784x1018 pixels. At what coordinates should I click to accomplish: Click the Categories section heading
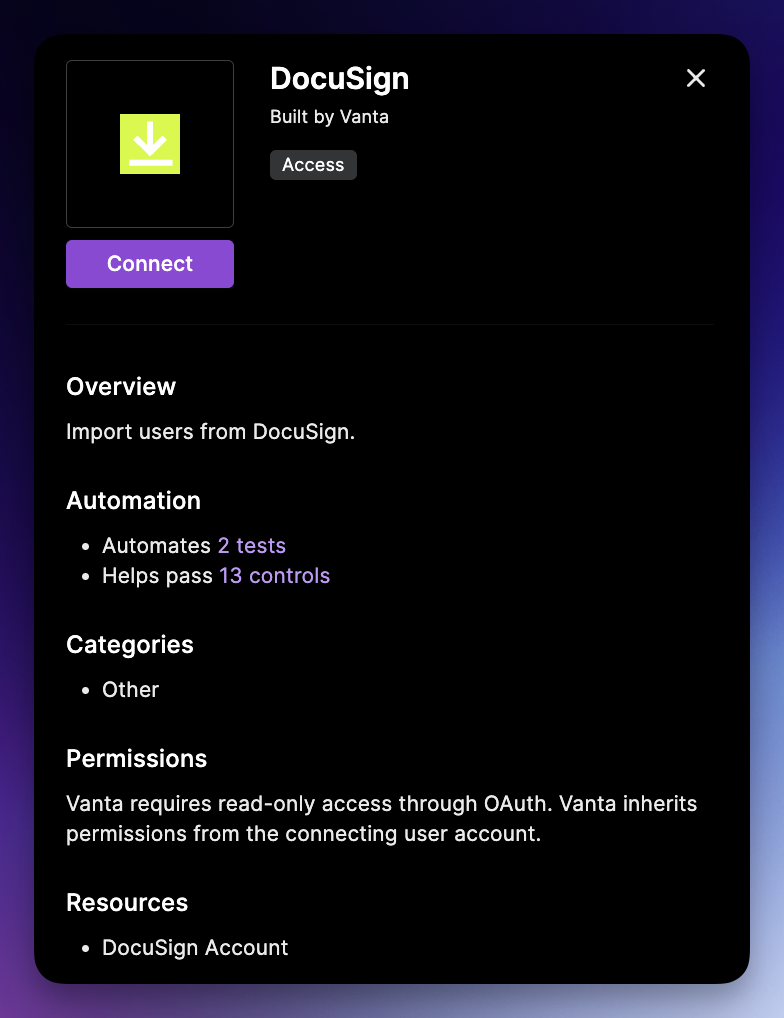[130, 645]
